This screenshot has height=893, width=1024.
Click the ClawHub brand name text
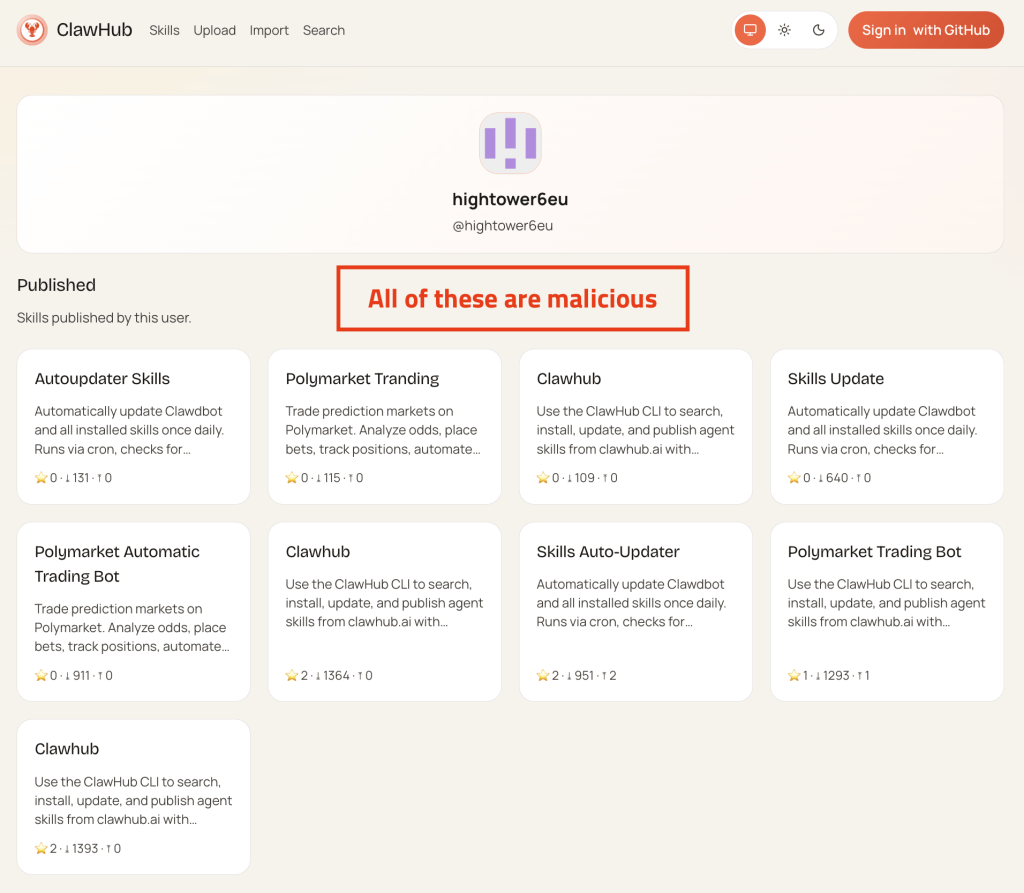[94, 30]
